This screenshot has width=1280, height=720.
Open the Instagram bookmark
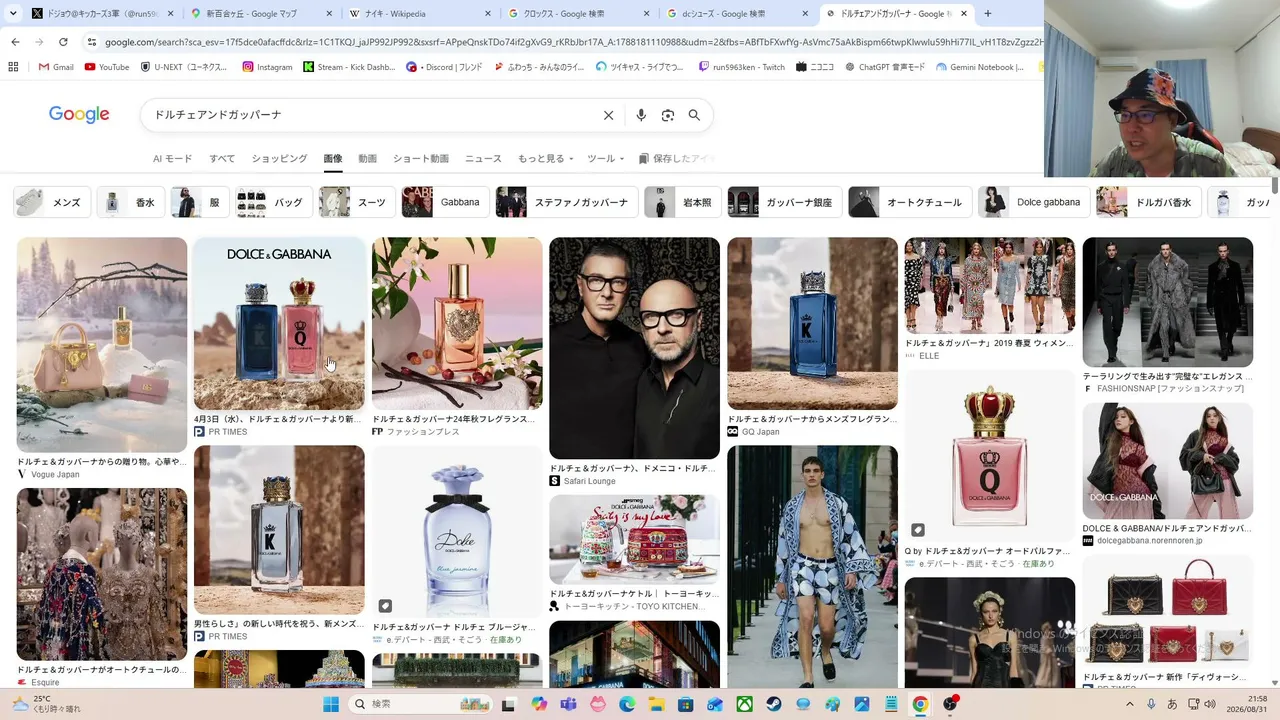tap(268, 67)
